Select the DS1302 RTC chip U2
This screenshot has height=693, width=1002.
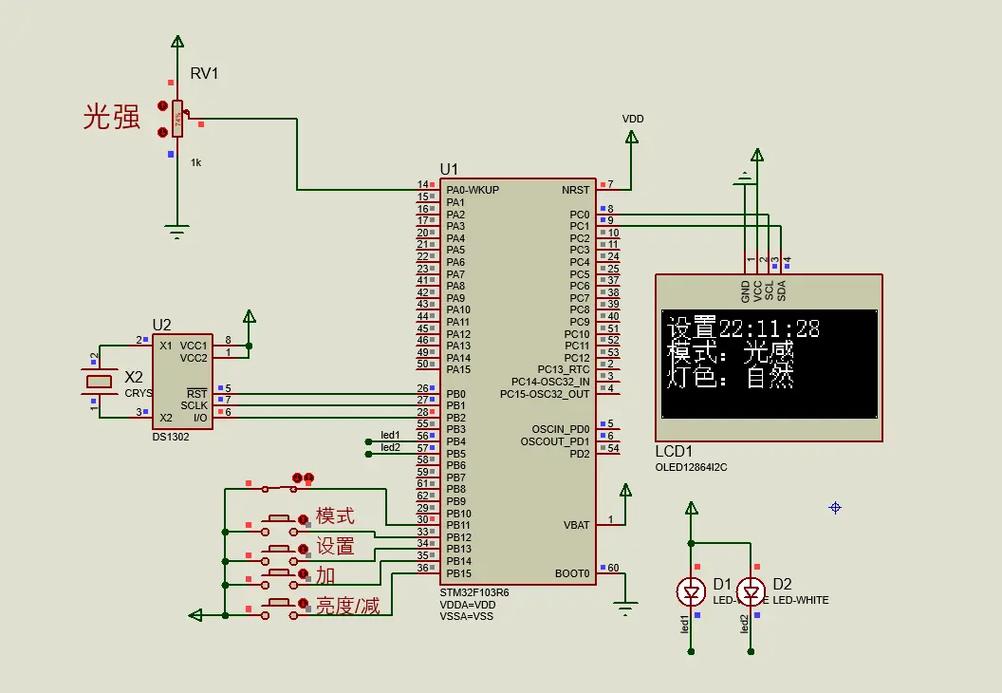pyautogui.click(x=182, y=381)
